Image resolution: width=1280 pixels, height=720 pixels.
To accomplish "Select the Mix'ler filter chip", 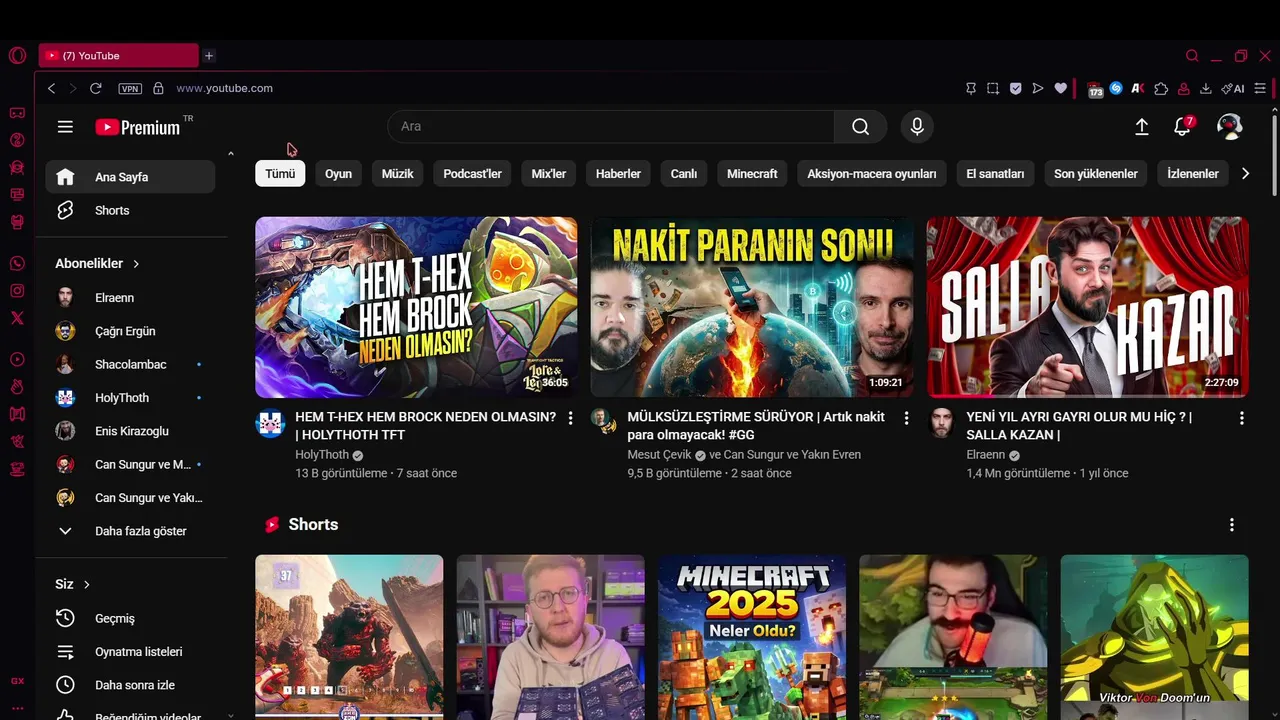I will coord(548,174).
